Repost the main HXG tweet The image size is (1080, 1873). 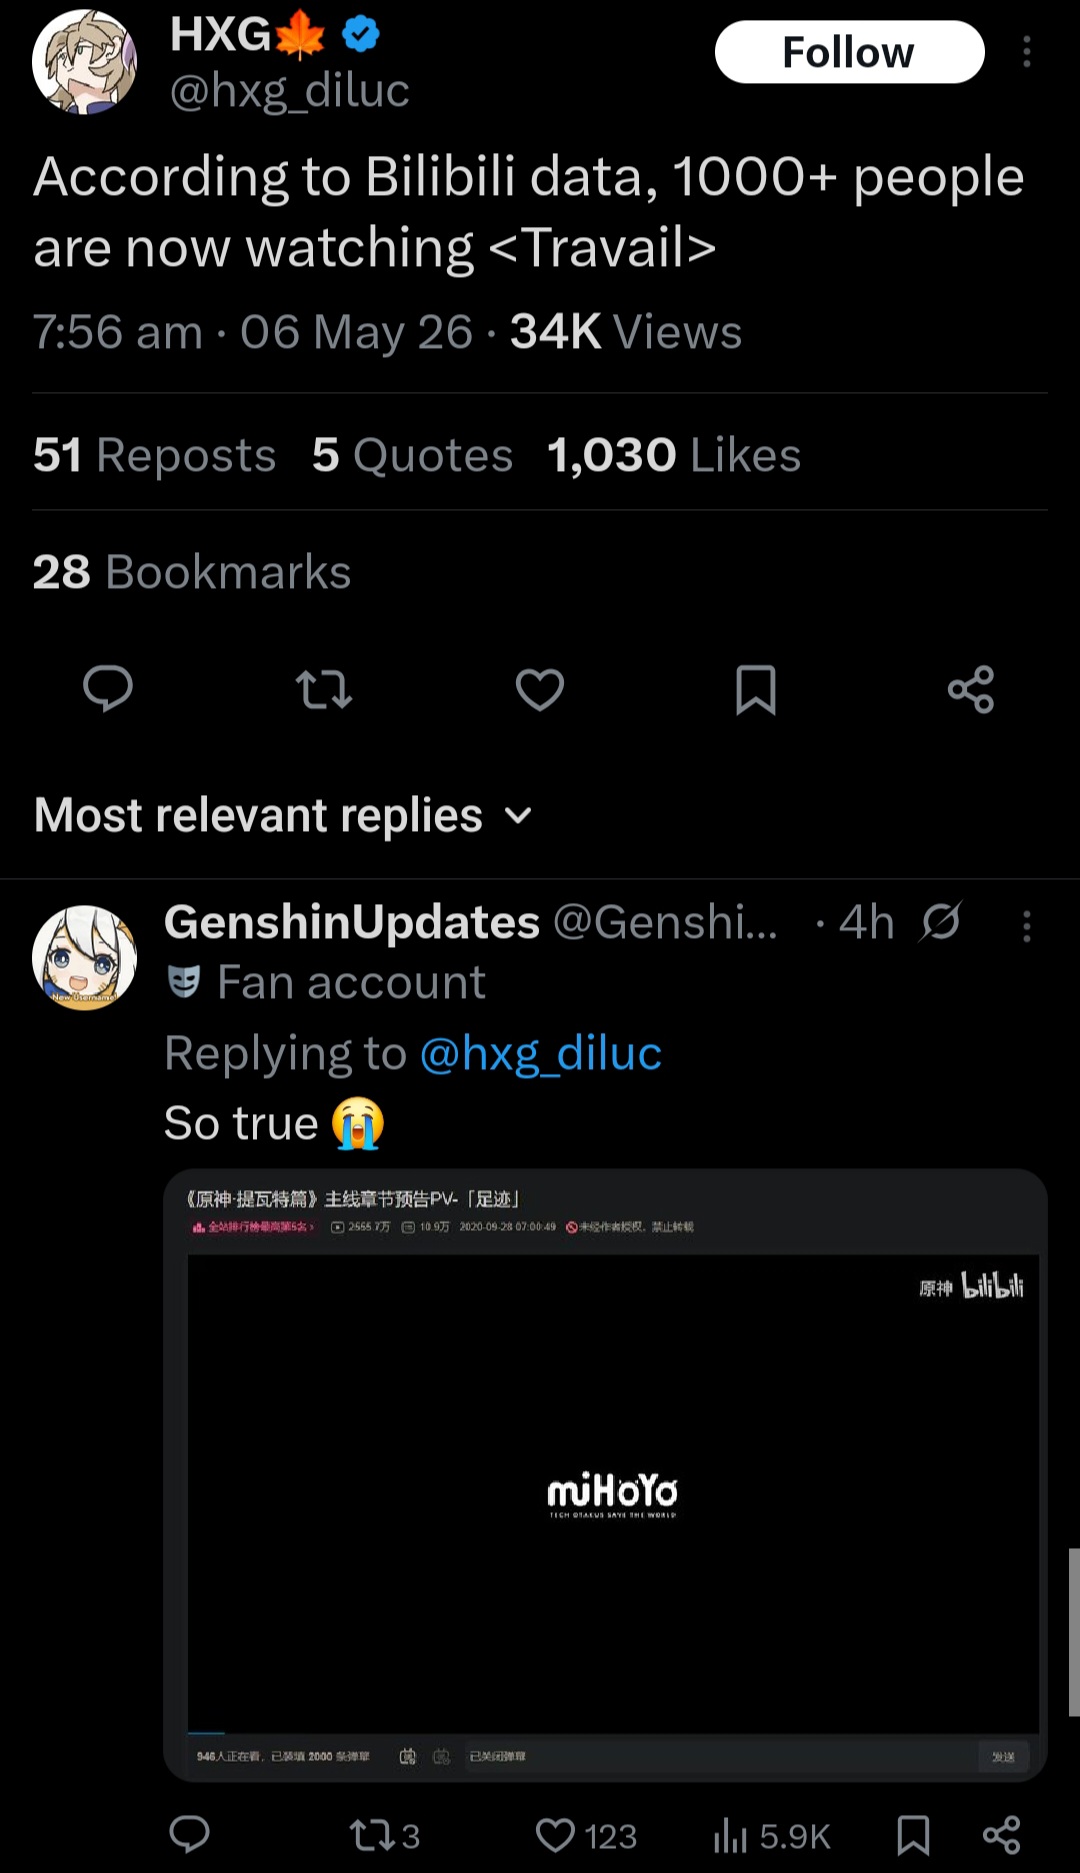pos(324,689)
